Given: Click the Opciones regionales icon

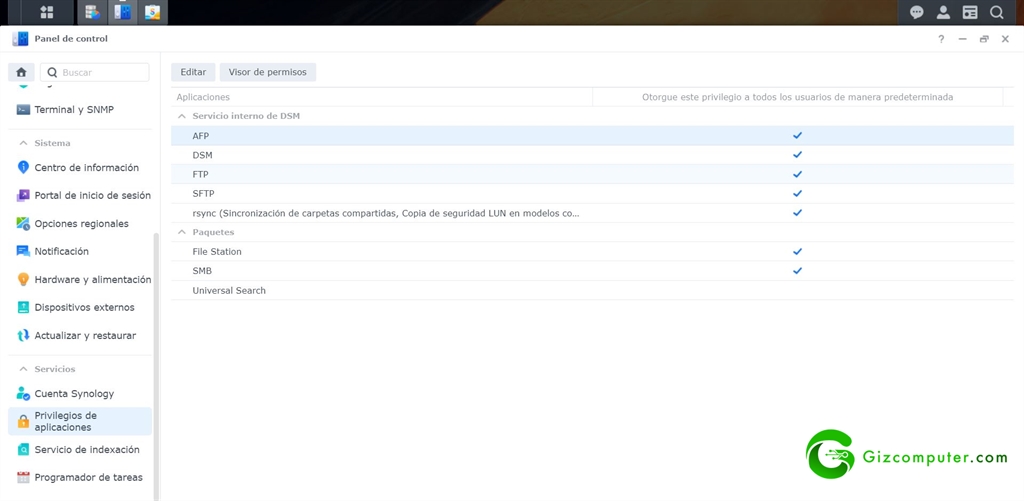Looking at the screenshot, I should (x=24, y=223).
